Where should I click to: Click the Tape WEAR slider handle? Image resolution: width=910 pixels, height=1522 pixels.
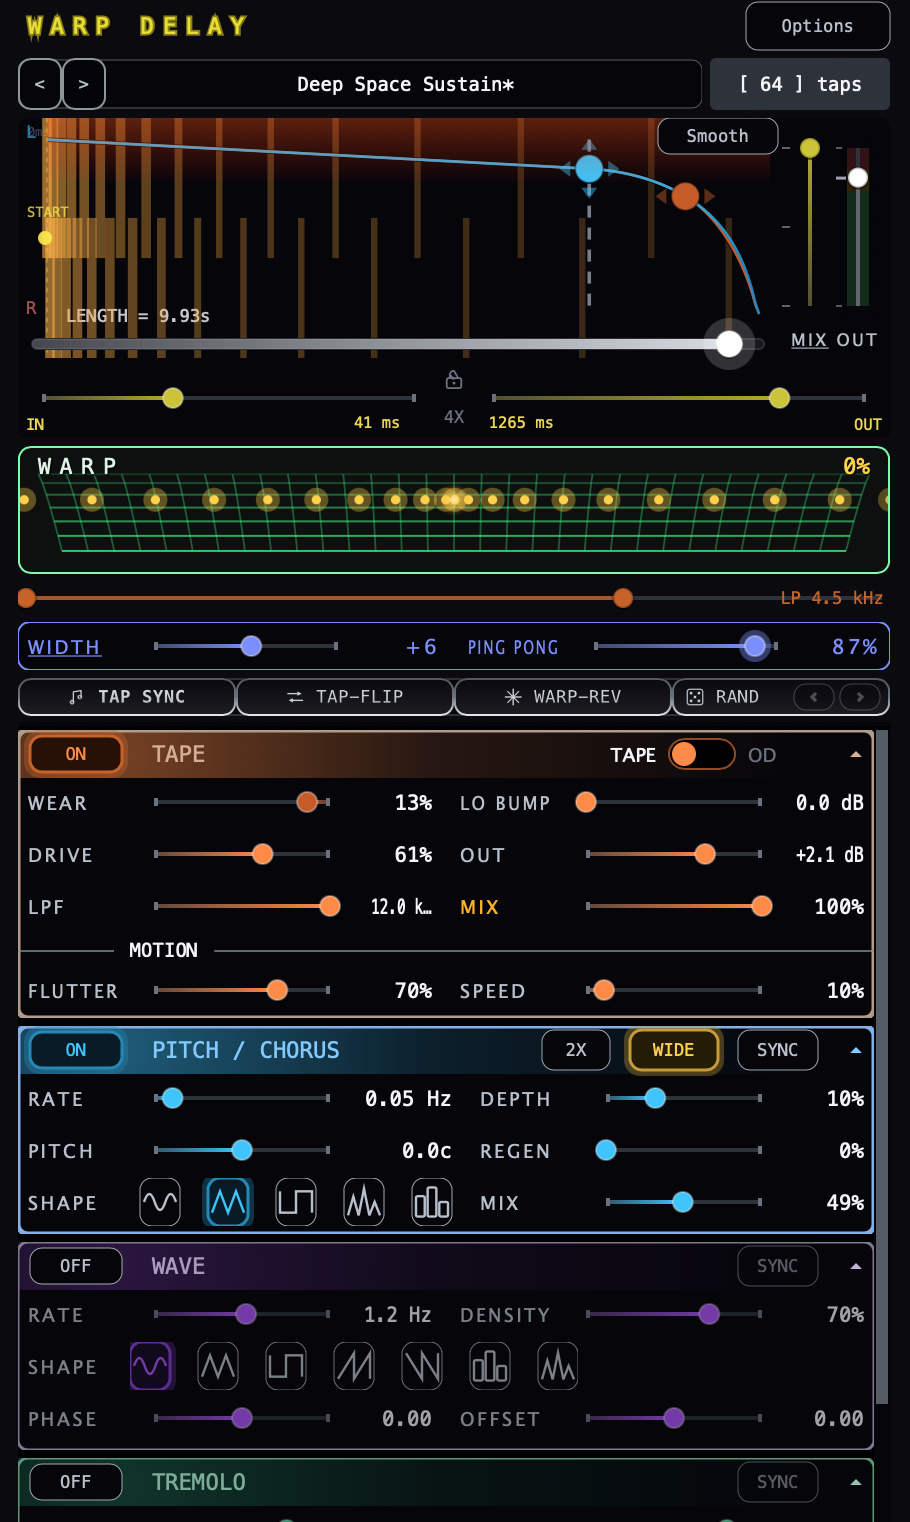click(307, 802)
